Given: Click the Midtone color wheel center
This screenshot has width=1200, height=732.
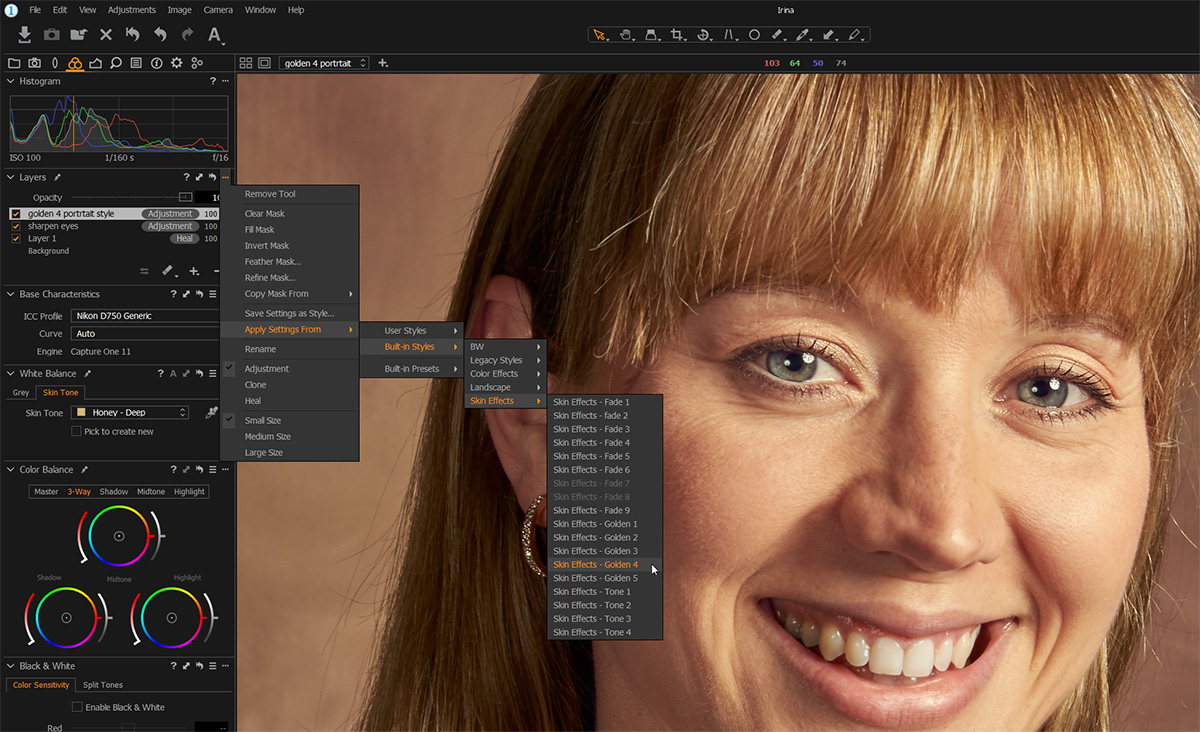Looking at the screenshot, I should [x=119, y=536].
